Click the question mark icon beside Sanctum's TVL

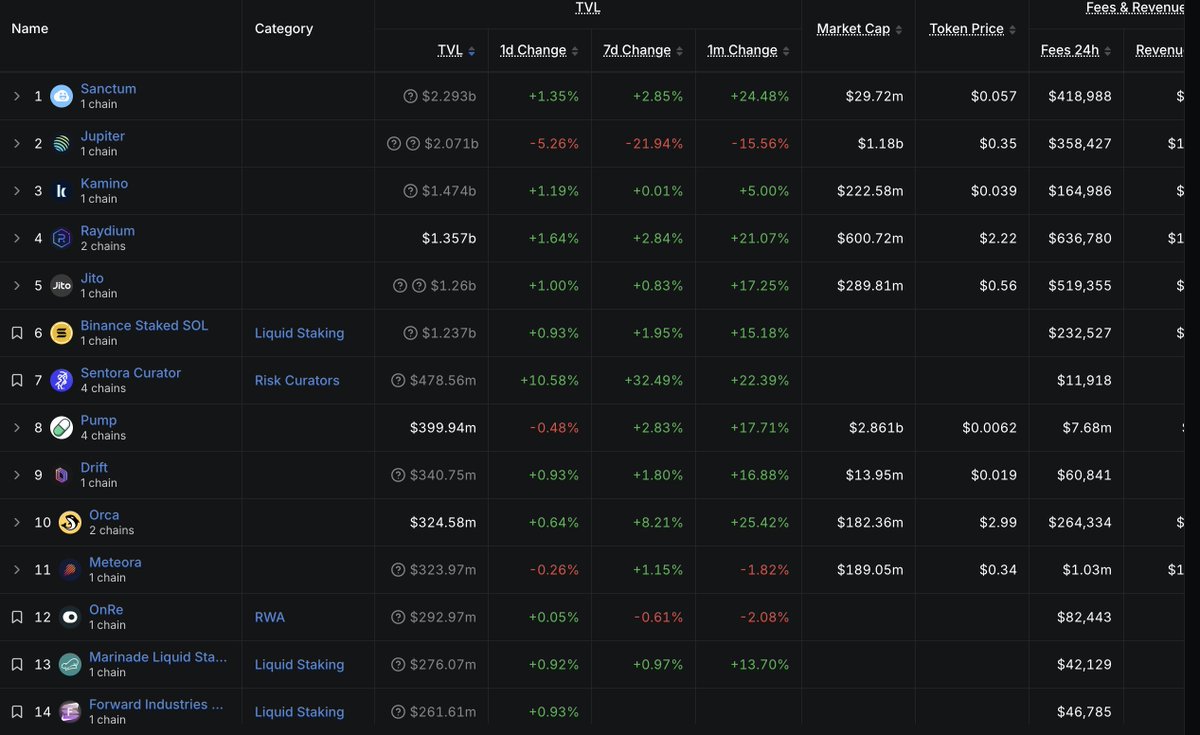click(x=410, y=96)
